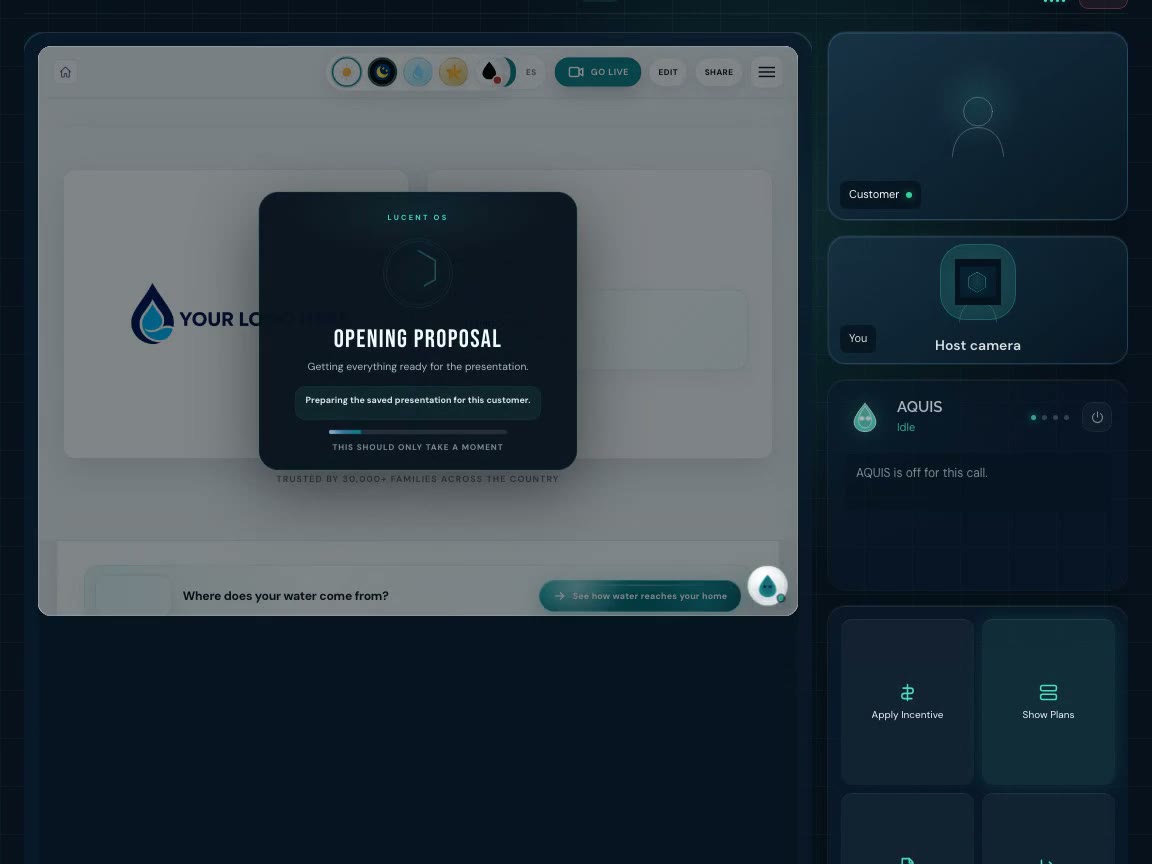Screen dimensions: 1152x864
Task: Open the floating AQUIS droplet assistant bubble
Action: pyautogui.click(x=767, y=586)
